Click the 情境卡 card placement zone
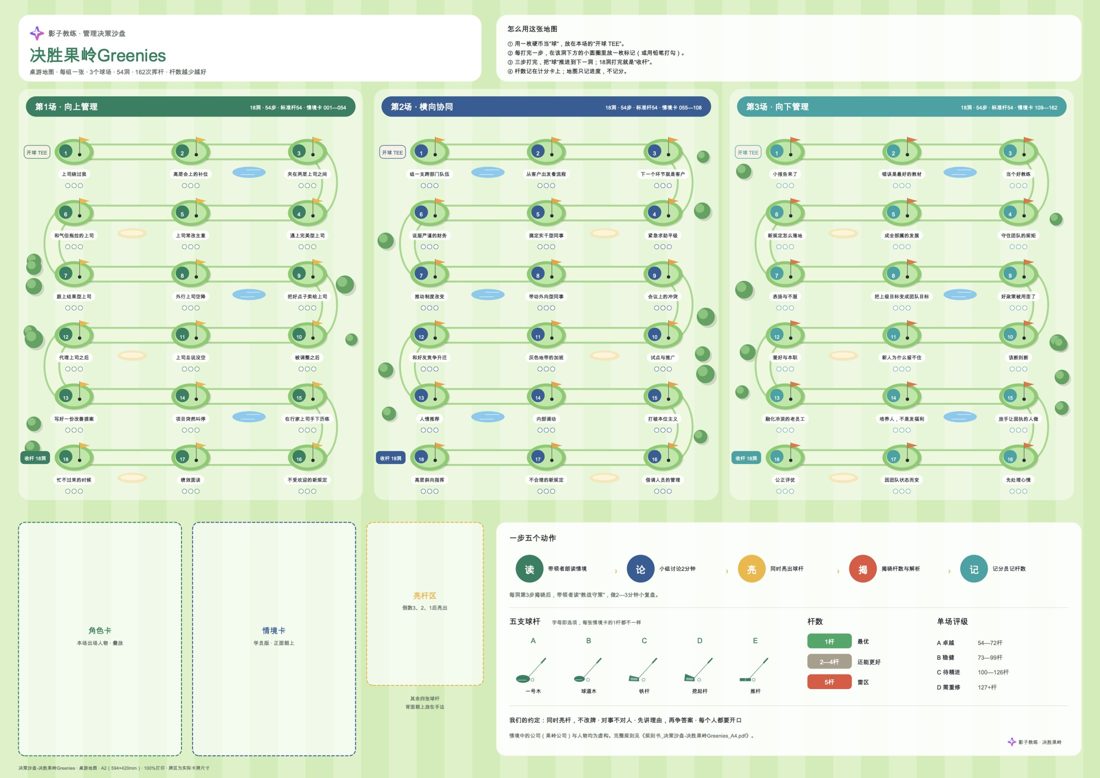This screenshot has width=1100, height=778. [274, 639]
